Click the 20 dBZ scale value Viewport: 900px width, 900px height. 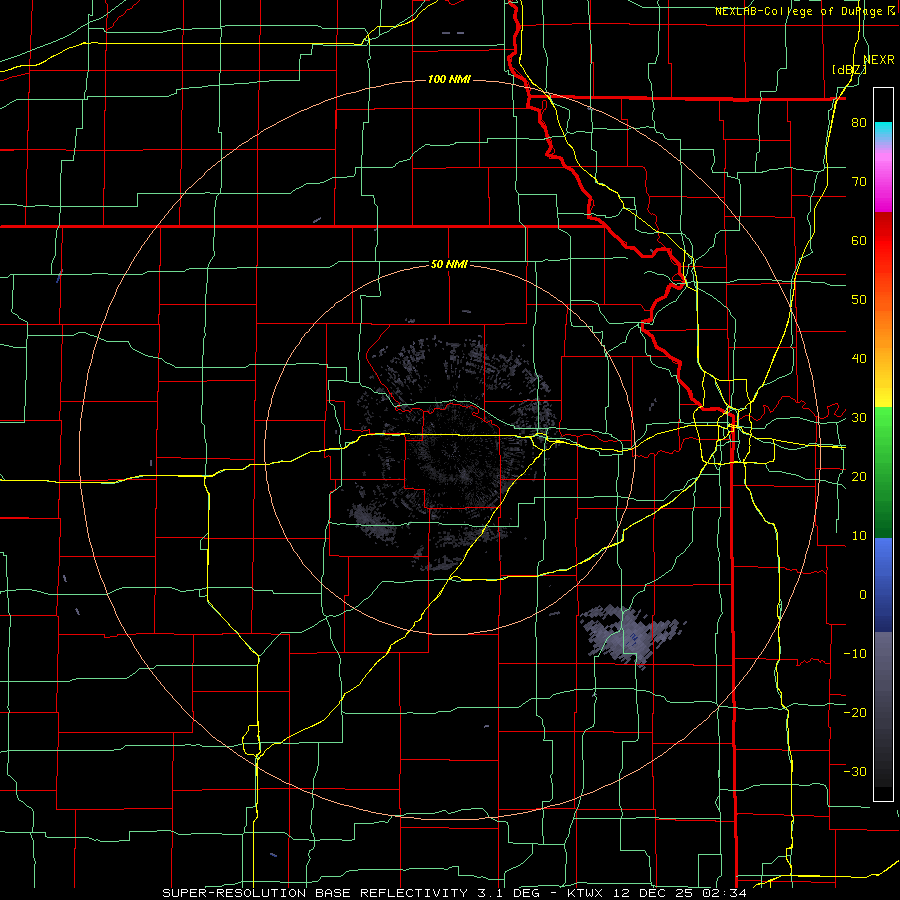[x=859, y=477]
